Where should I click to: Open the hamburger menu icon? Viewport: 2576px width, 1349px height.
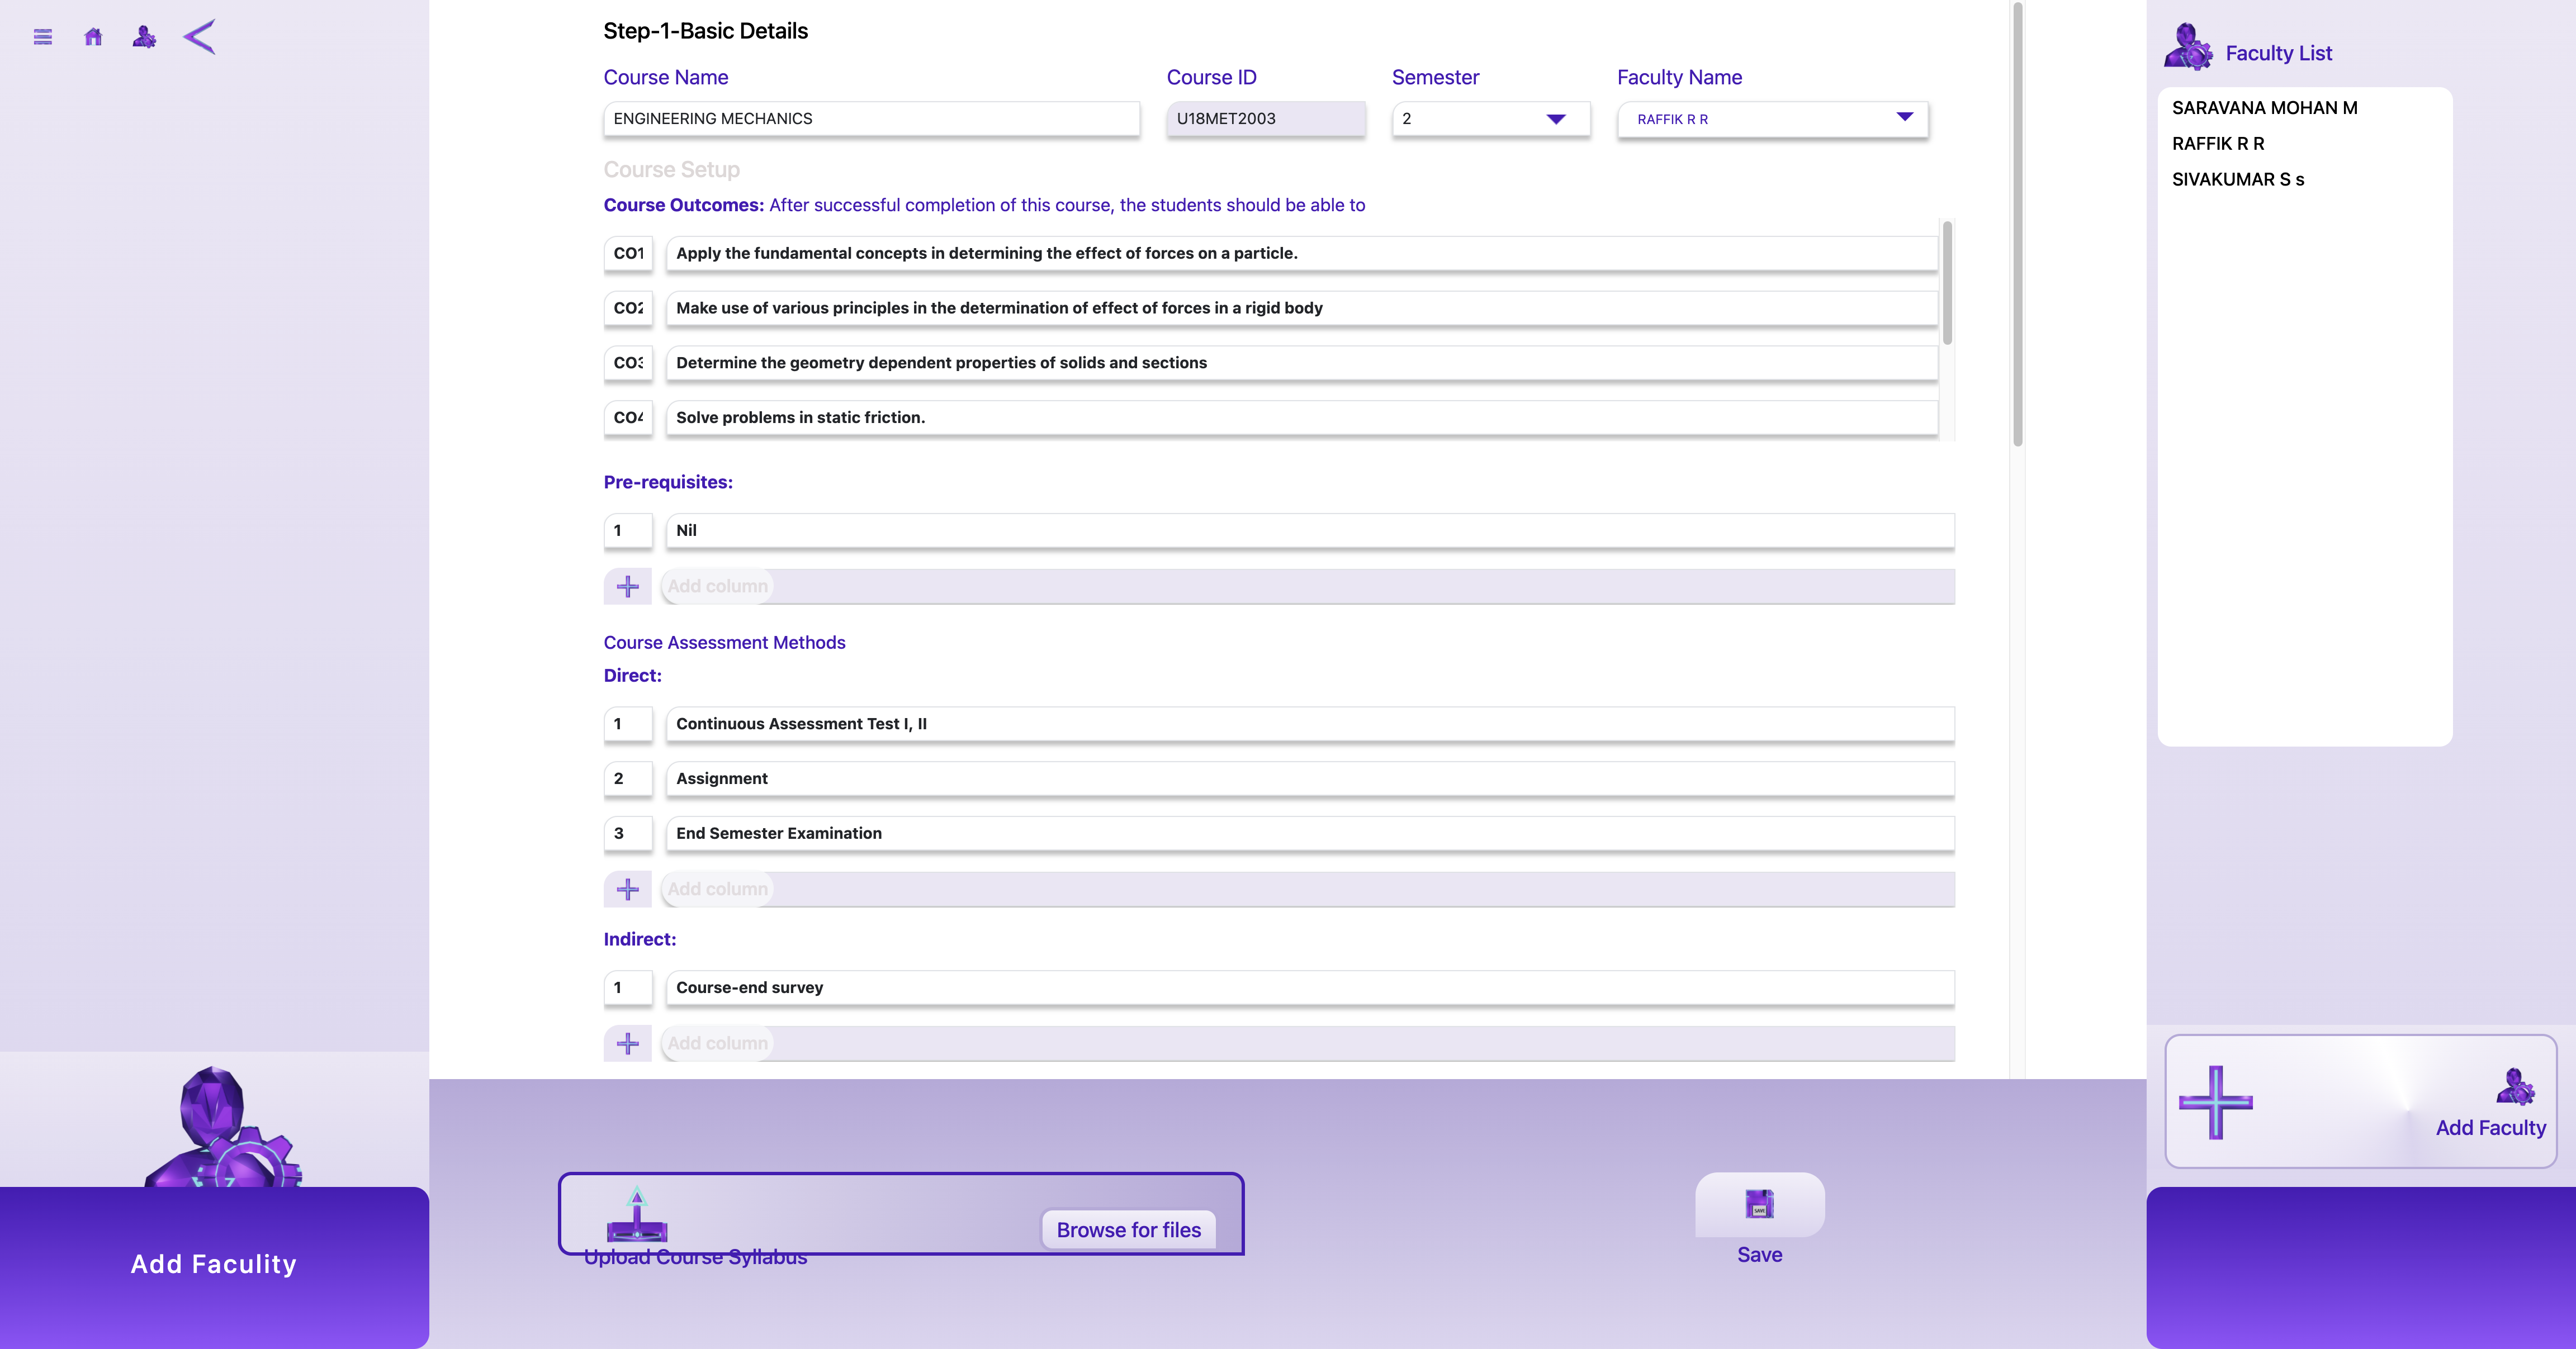42,37
